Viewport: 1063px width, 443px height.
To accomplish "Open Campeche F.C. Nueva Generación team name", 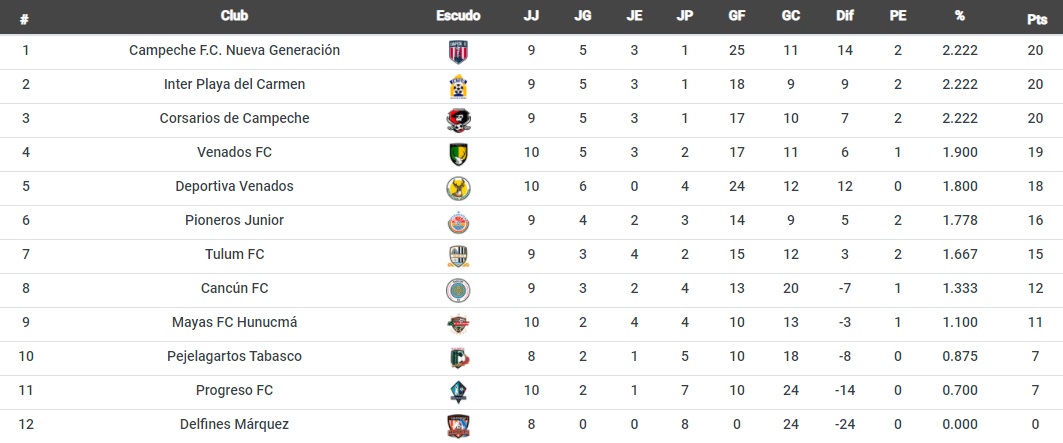I will tap(234, 50).
